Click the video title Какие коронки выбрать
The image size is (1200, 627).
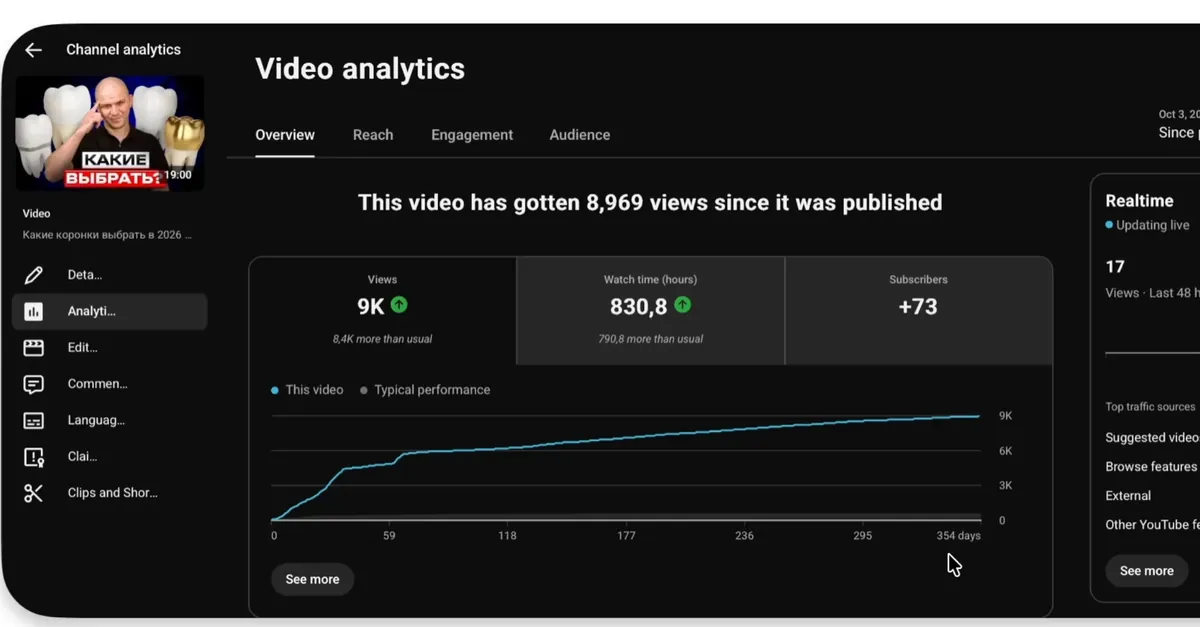[x=107, y=235]
